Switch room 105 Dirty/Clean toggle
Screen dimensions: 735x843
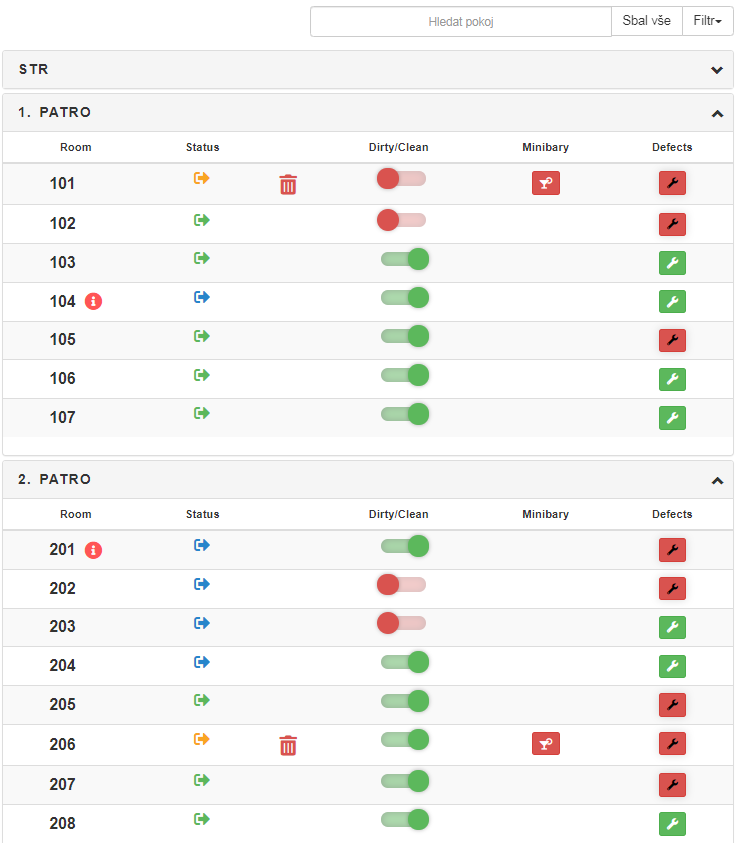click(x=405, y=336)
